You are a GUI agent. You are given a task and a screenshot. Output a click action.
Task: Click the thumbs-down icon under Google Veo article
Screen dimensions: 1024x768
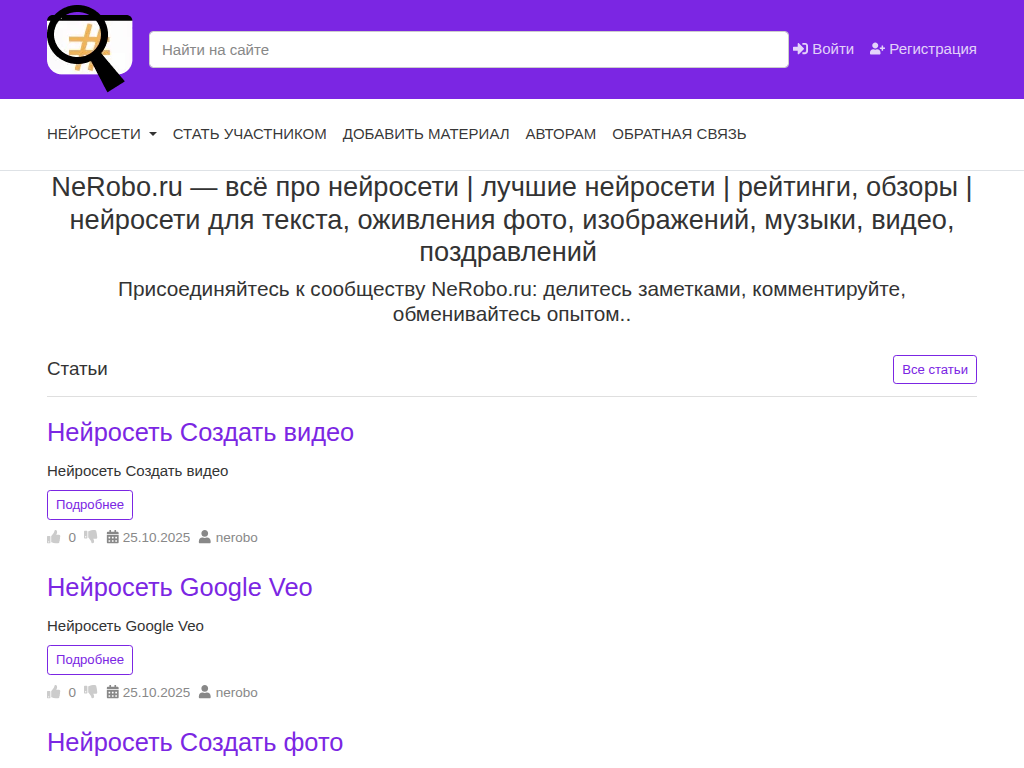coord(90,690)
